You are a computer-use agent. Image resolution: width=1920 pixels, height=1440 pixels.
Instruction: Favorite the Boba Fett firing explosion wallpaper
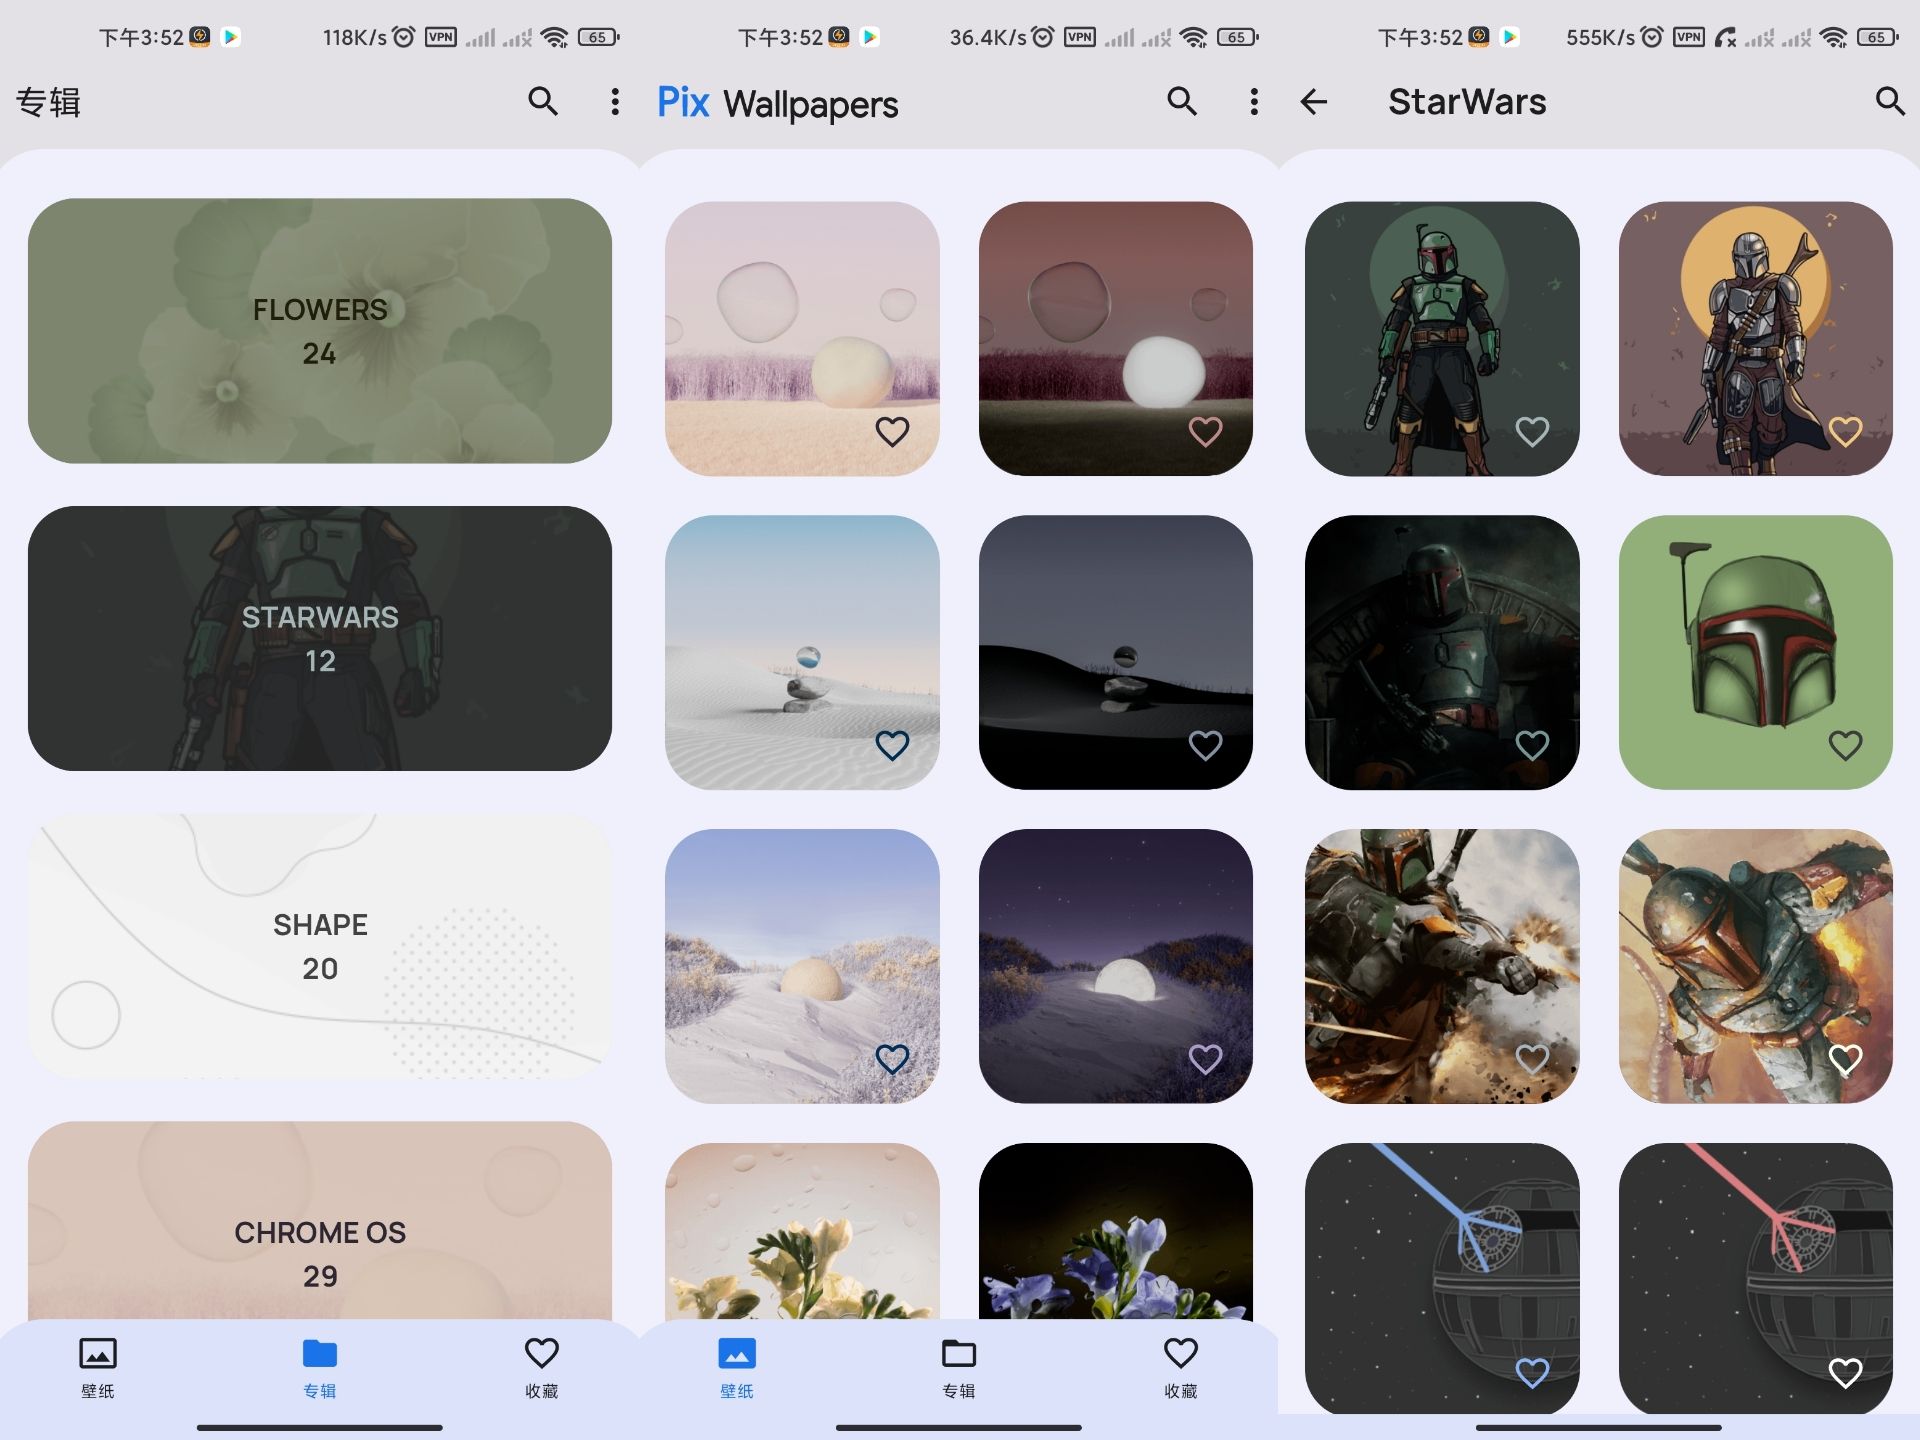[x=1532, y=1059]
